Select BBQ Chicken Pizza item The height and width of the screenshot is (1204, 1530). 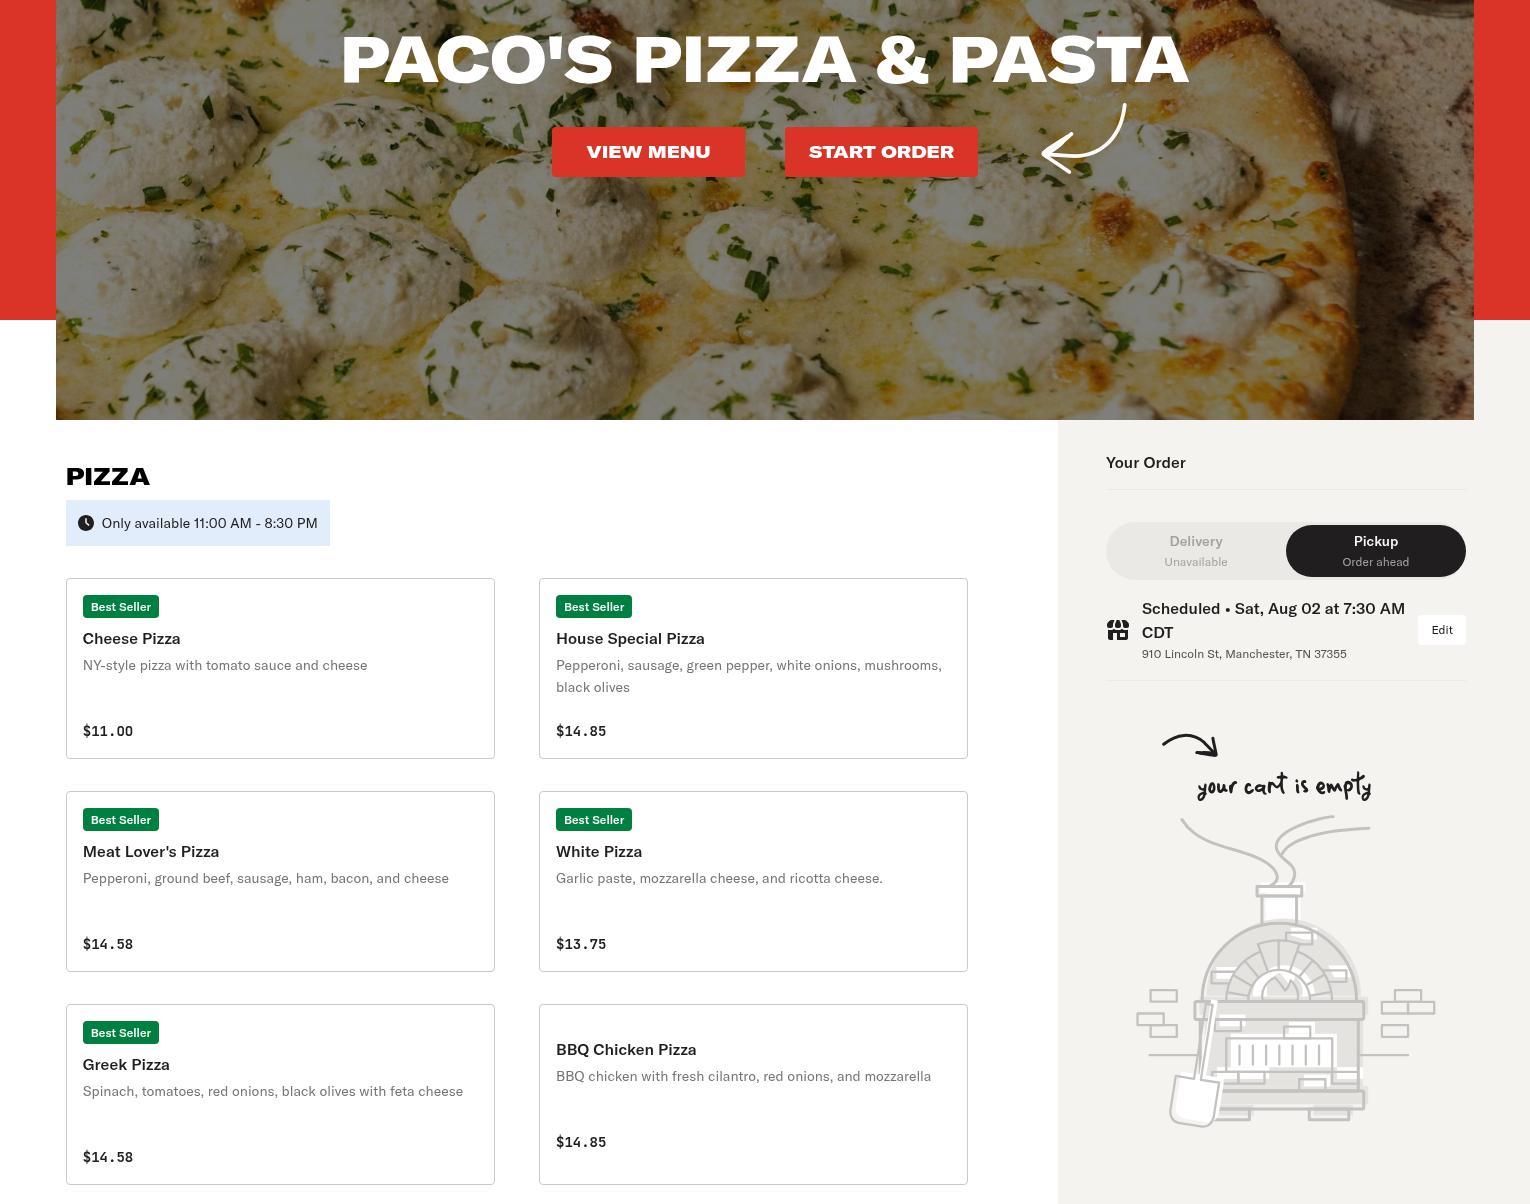click(x=753, y=1094)
